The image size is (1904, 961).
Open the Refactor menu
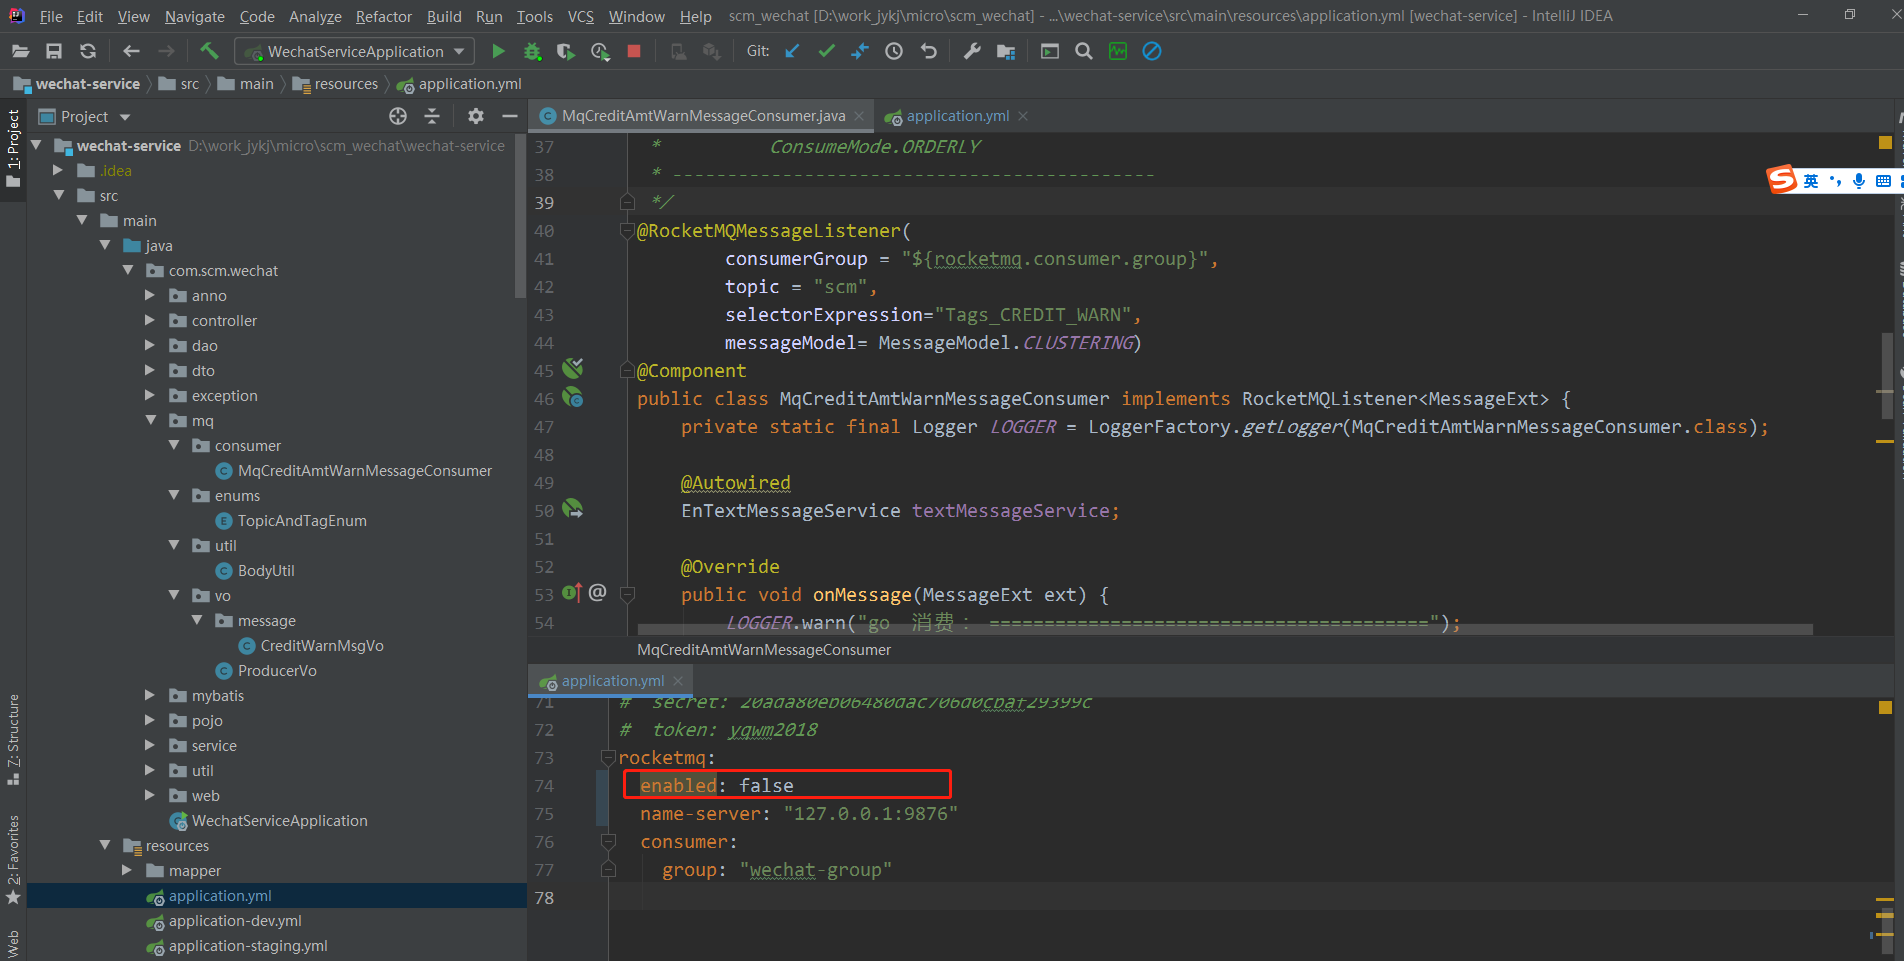coord(383,16)
